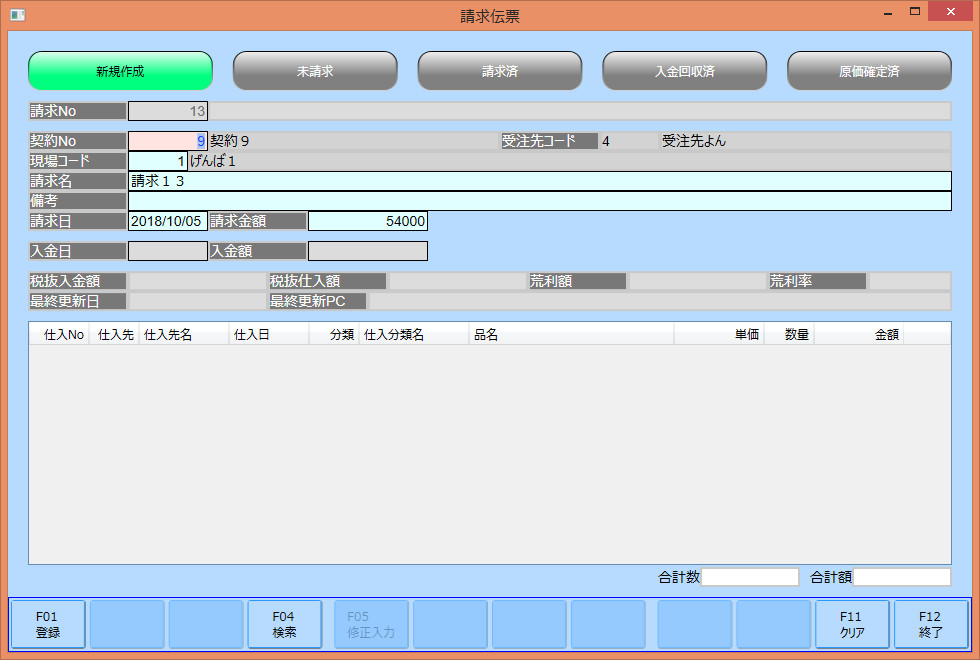Click the 品名 column header
This screenshot has width=980, height=660.
tap(570, 335)
